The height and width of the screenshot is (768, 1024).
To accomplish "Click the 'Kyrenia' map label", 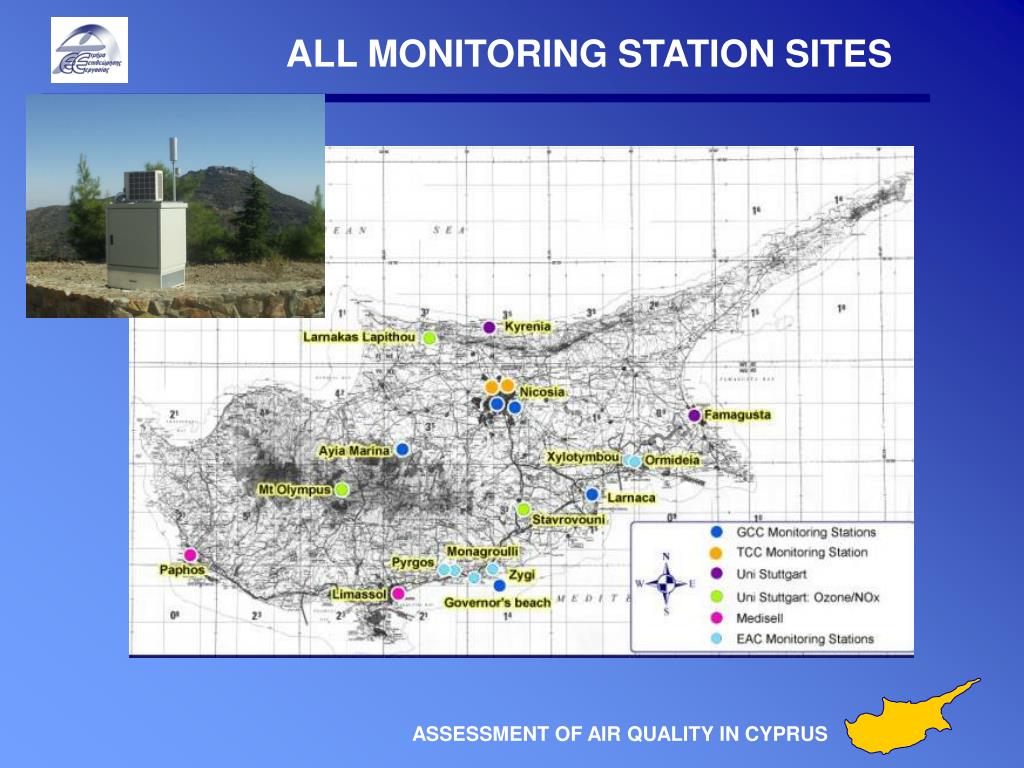I will coord(528,326).
